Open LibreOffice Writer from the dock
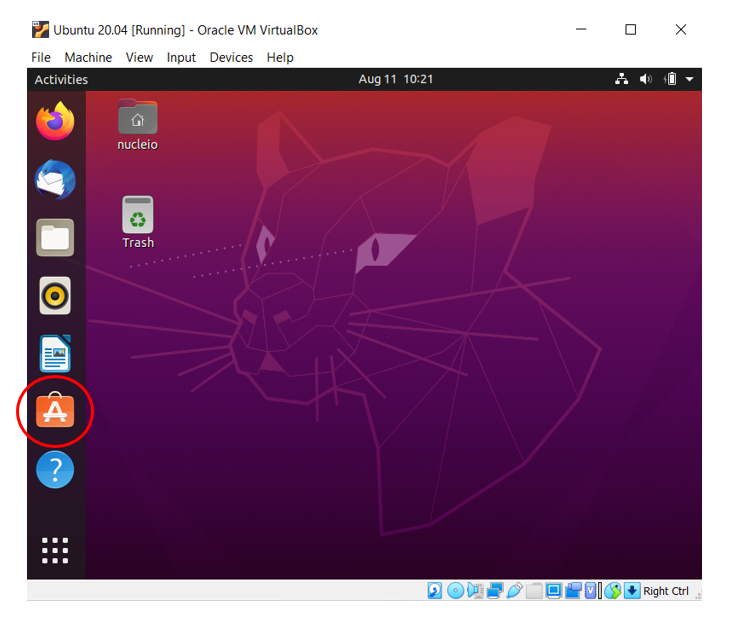Image resolution: width=729 pixels, height=622 pixels. (x=55, y=354)
